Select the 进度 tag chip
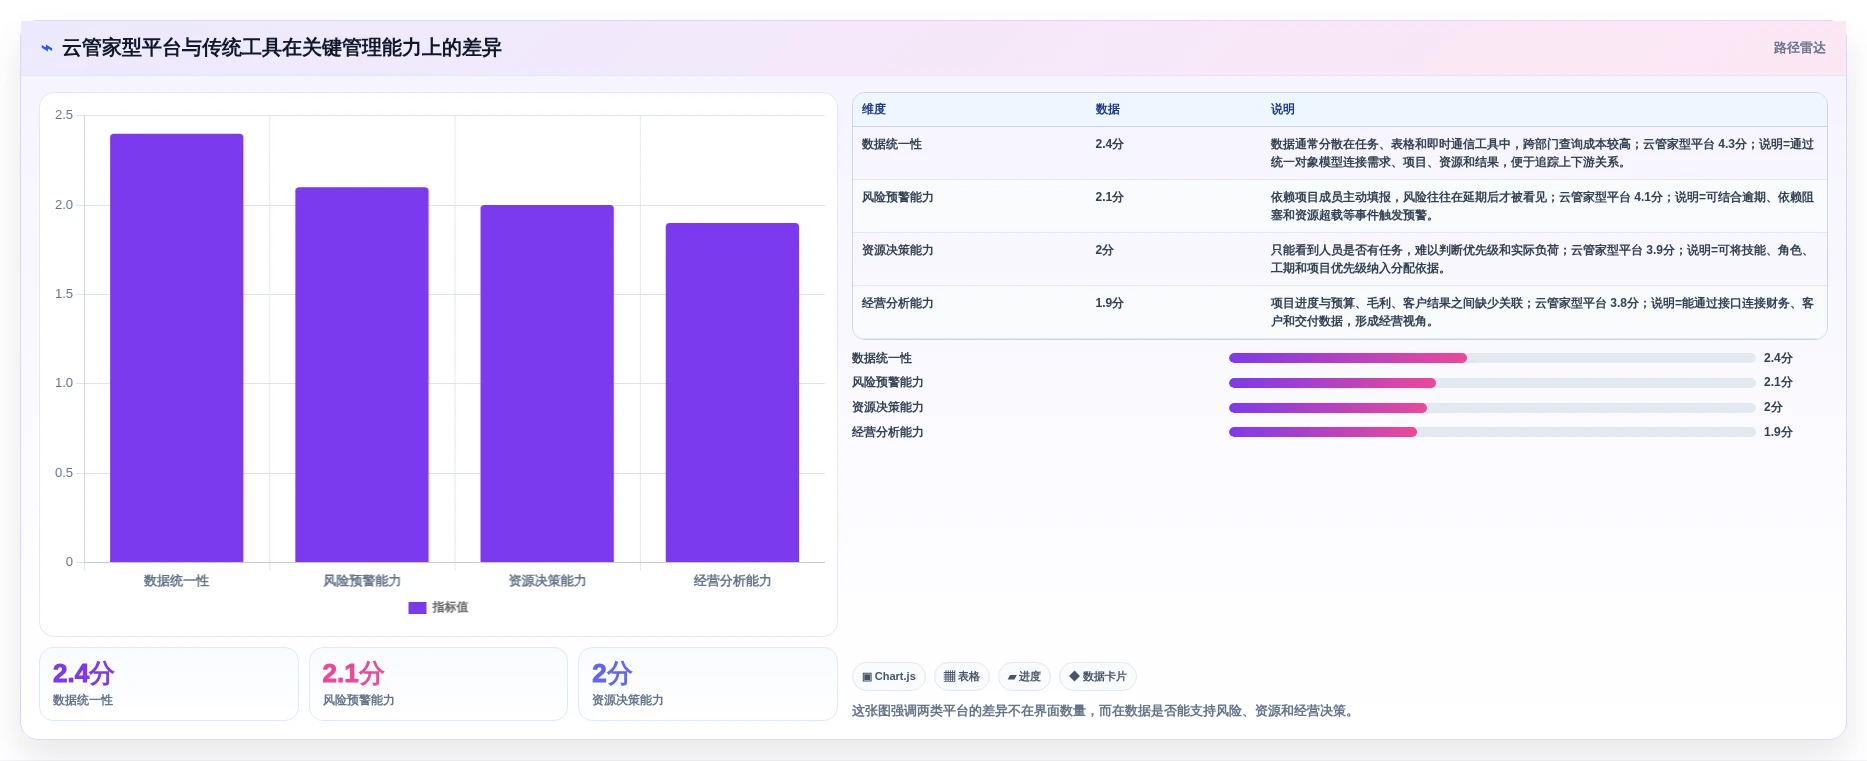This screenshot has width=1867, height=761. pyautogui.click(x=1024, y=677)
